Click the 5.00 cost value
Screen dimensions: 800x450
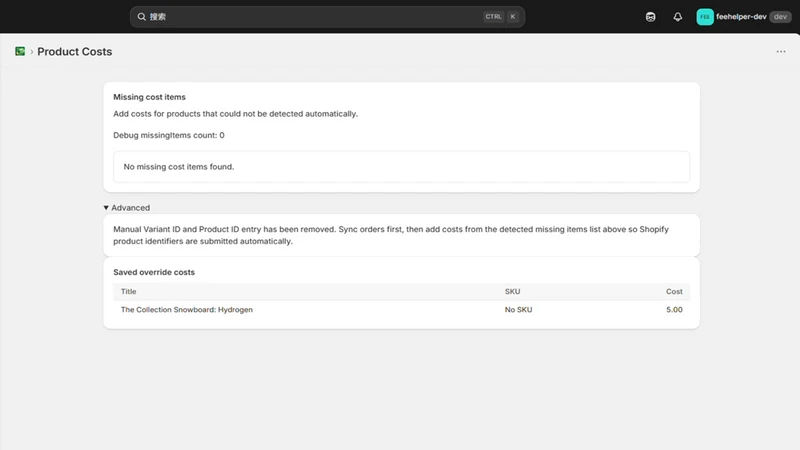click(674, 310)
